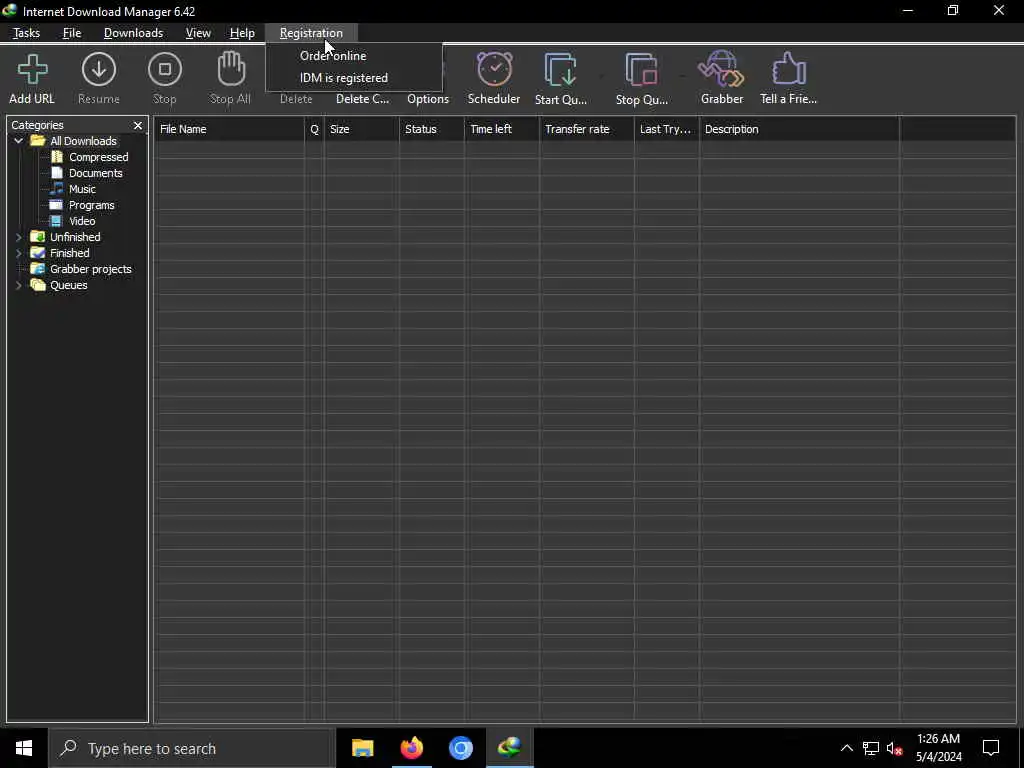The height and width of the screenshot is (768, 1024).
Task: Click the Delete Completed toolbar button
Action: 362,99
